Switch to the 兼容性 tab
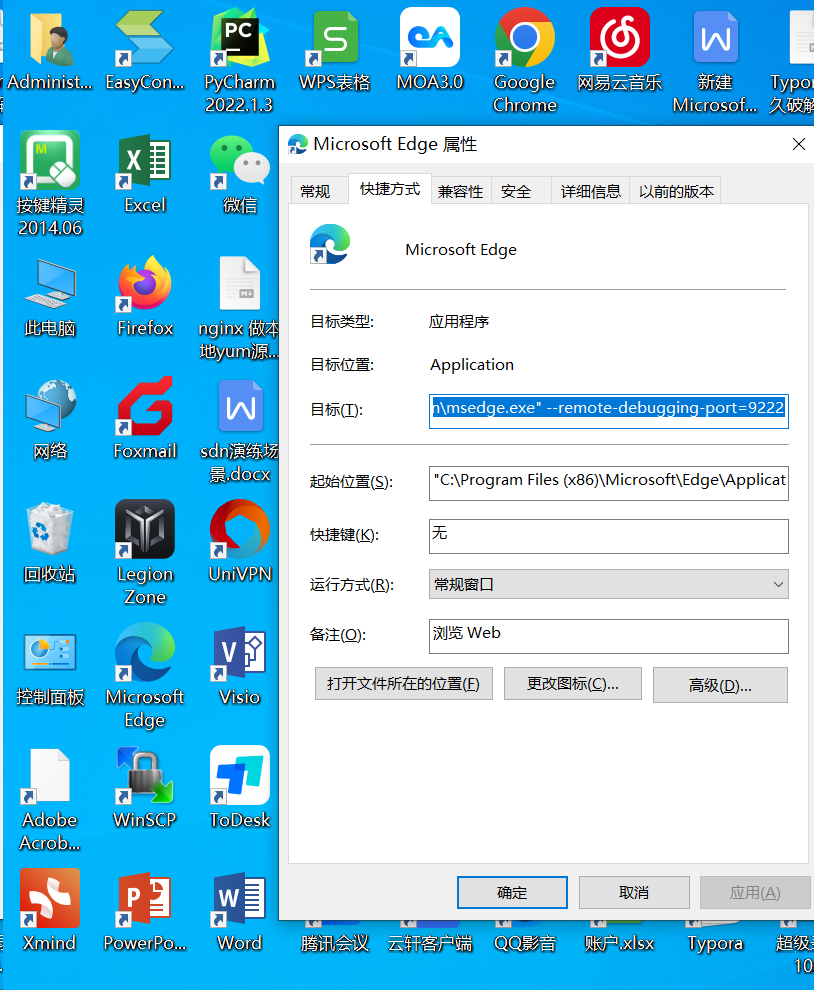Image resolution: width=814 pixels, height=990 pixels. click(460, 191)
